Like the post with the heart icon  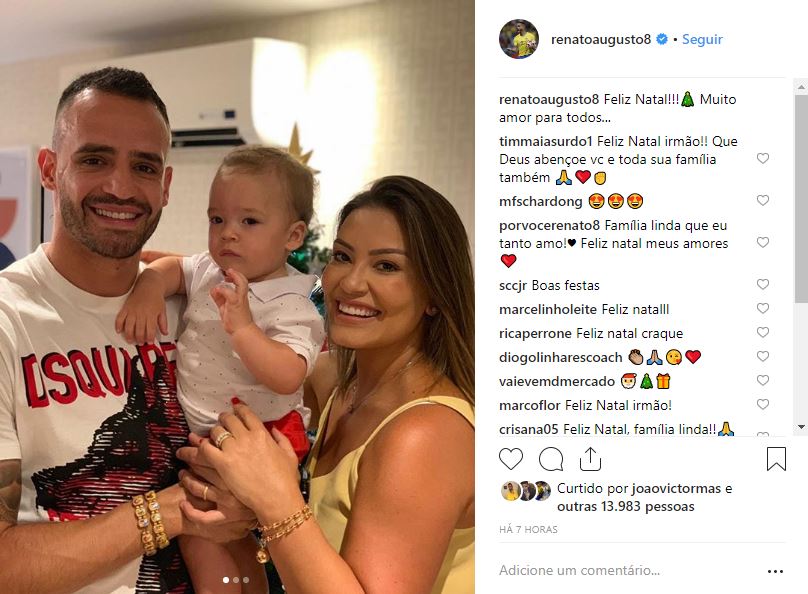pos(511,459)
